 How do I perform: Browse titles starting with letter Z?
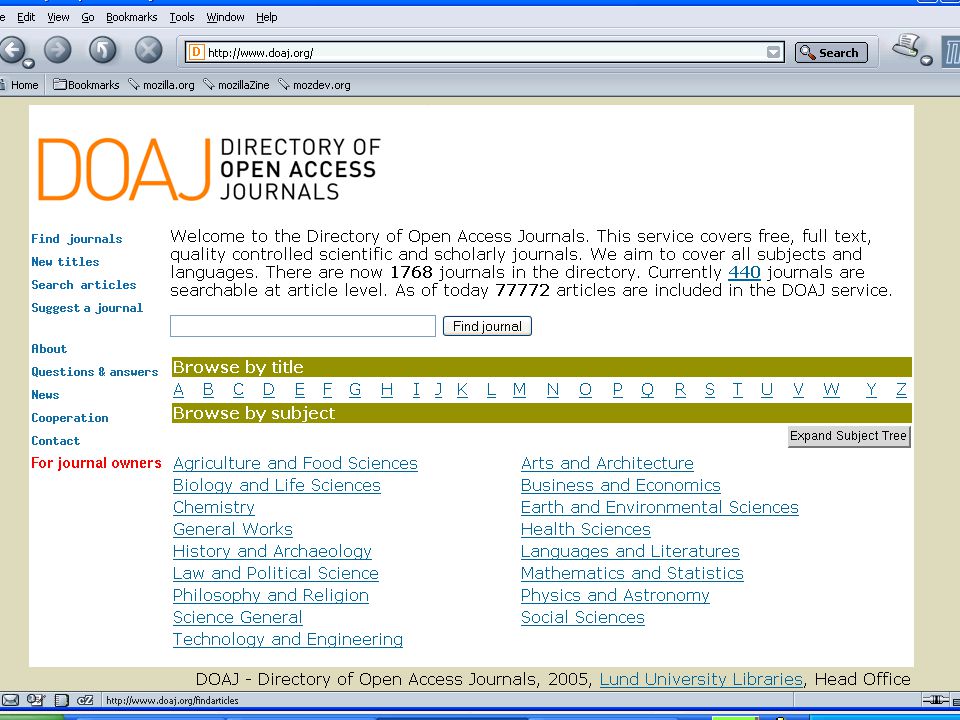point(901,389)
